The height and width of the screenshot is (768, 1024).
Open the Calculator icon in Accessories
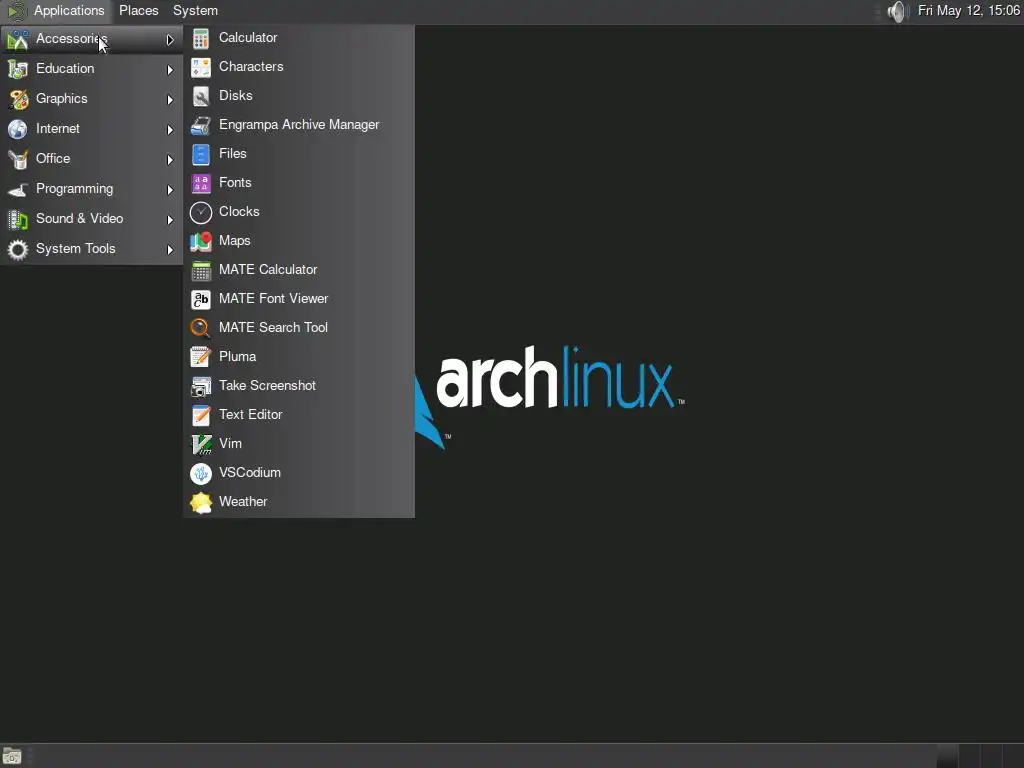point(200,39)
